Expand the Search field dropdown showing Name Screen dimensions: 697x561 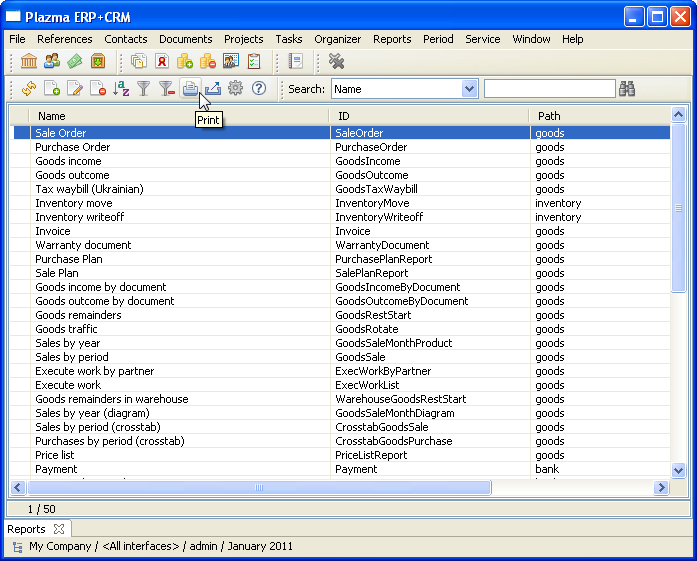470,89
